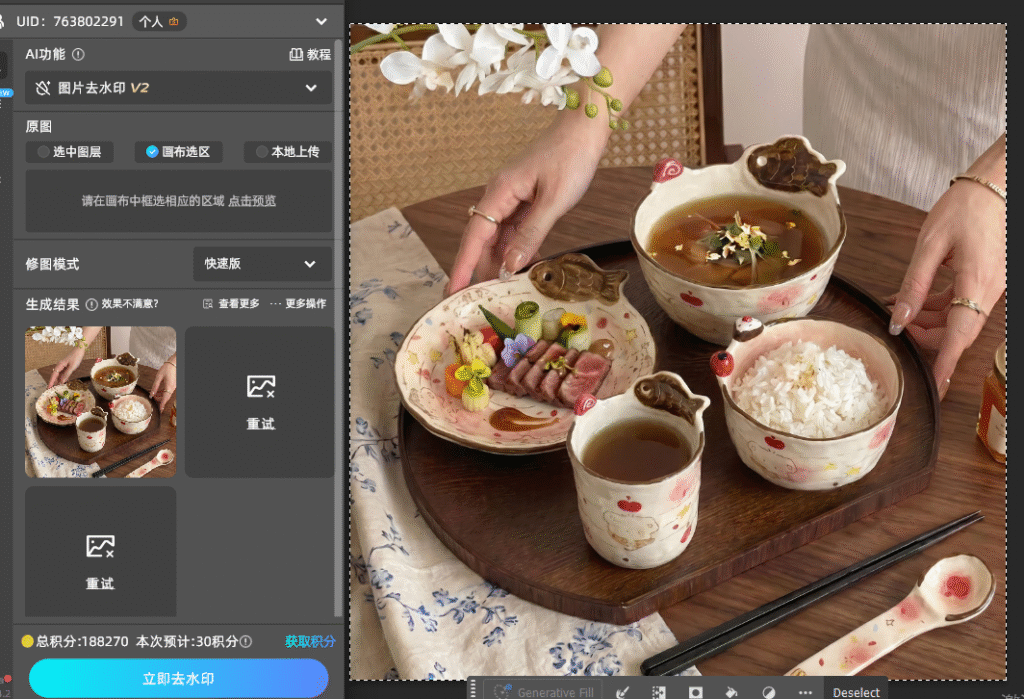Viewport: 1024px width, 699px height.
Task: Expand the UID account chevron
Action: coord(321,22)
